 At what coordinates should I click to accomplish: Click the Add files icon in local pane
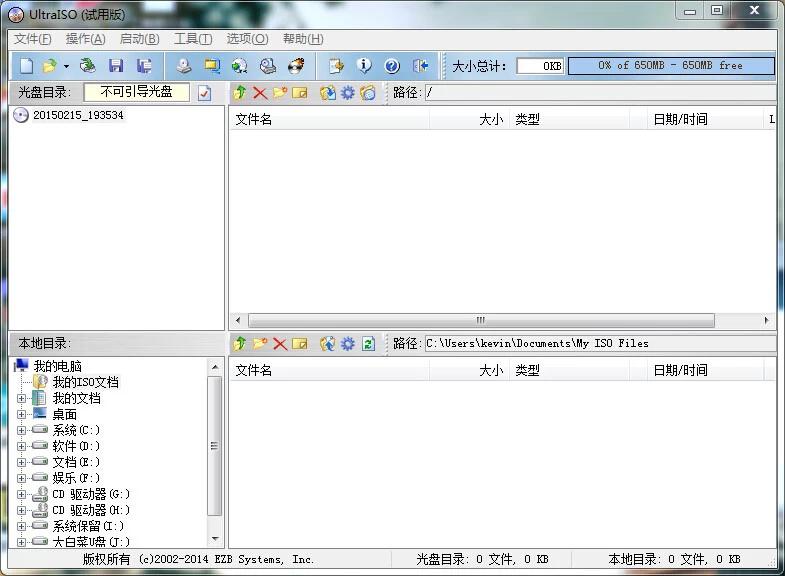coord(328,344)
